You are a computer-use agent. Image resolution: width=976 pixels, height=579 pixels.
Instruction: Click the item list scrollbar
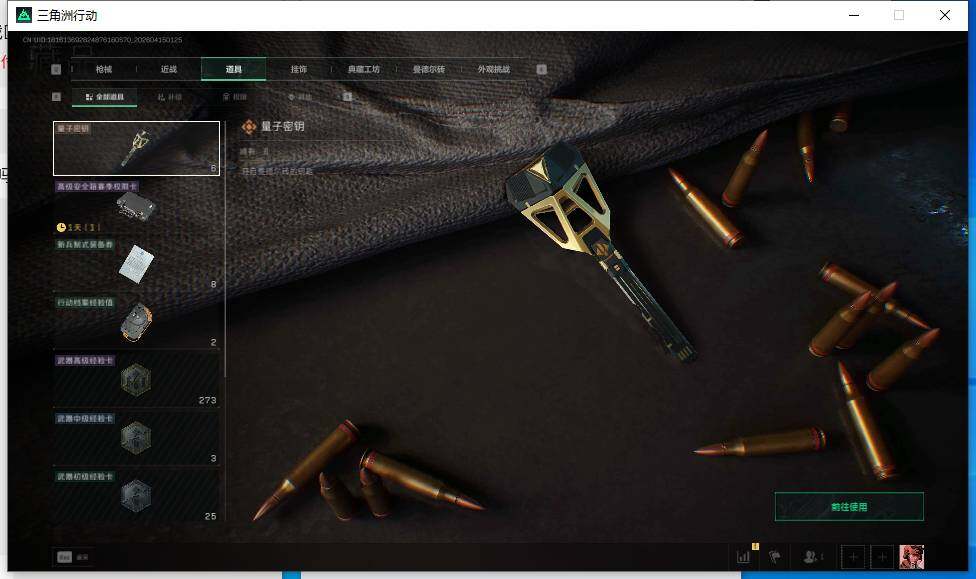(x=225, y=249)
